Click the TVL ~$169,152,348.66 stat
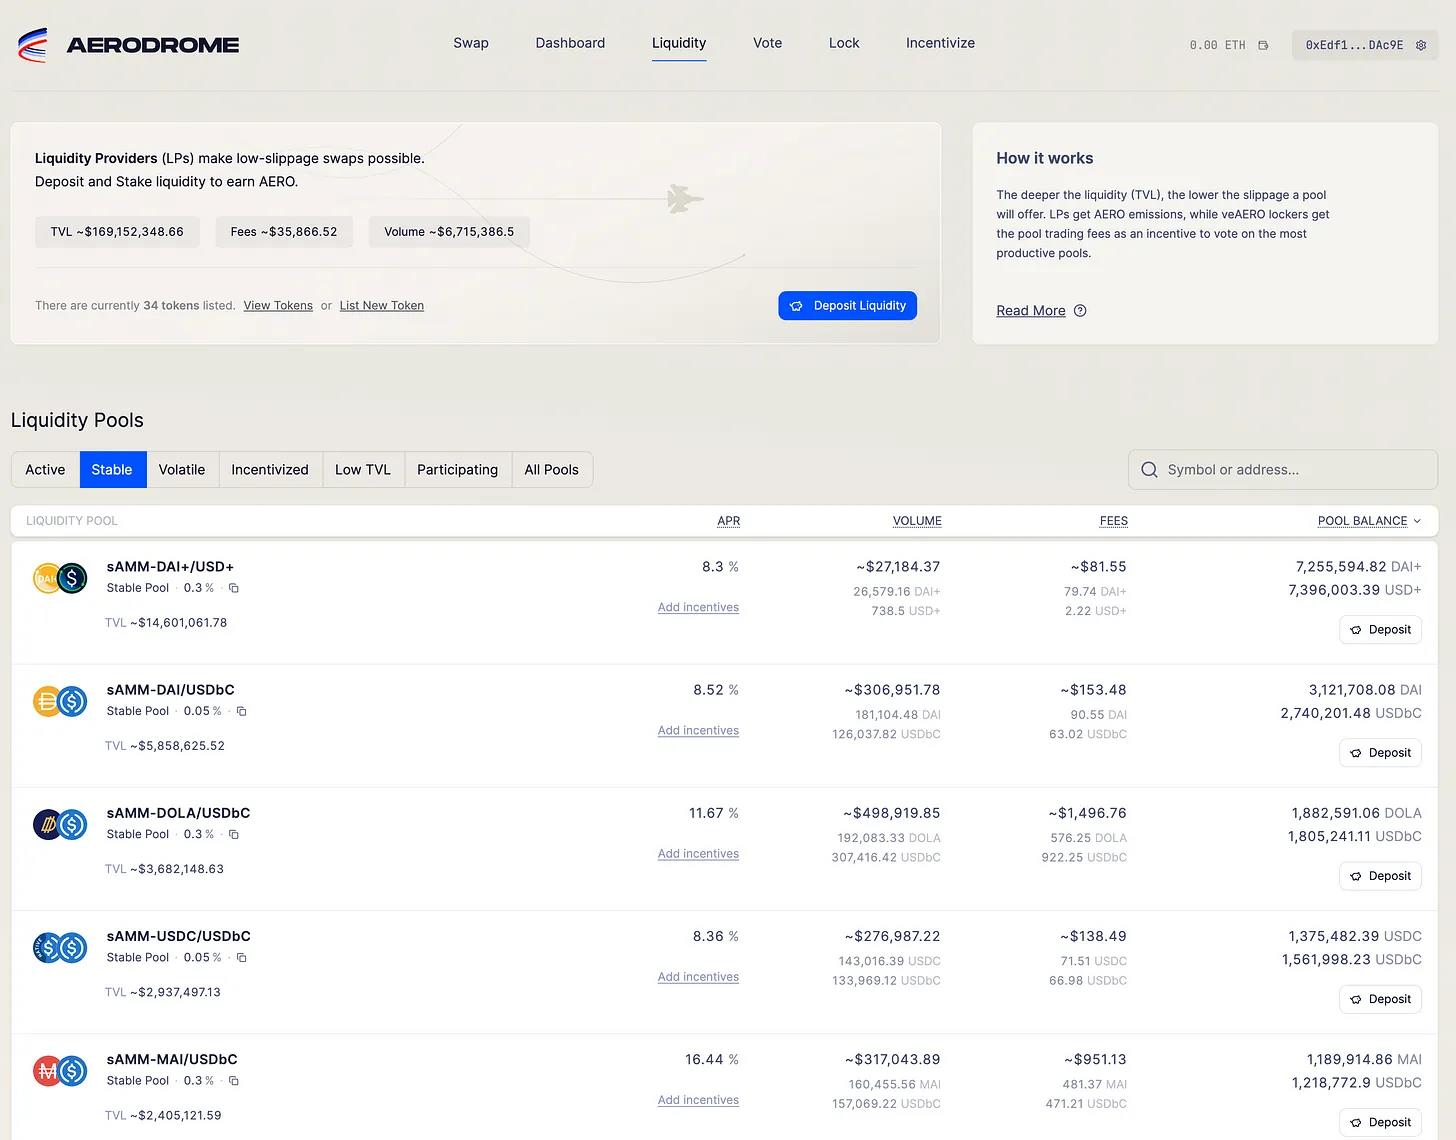Viewport: 1456px width, 1140px height. click(x=117, y=232)
